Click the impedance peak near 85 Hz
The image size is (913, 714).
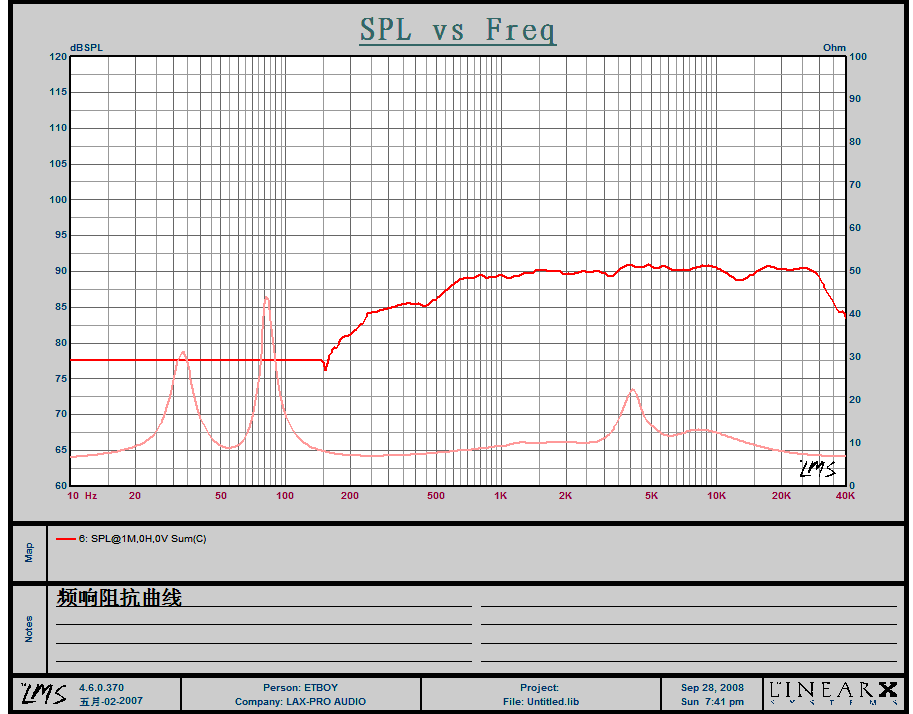(266, 298)
